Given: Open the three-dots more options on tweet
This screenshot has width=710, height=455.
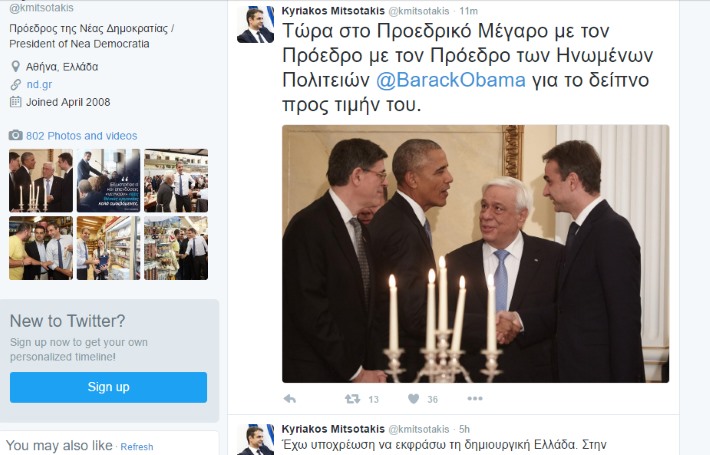Looking at the screenshot, I should pos(475,398).
